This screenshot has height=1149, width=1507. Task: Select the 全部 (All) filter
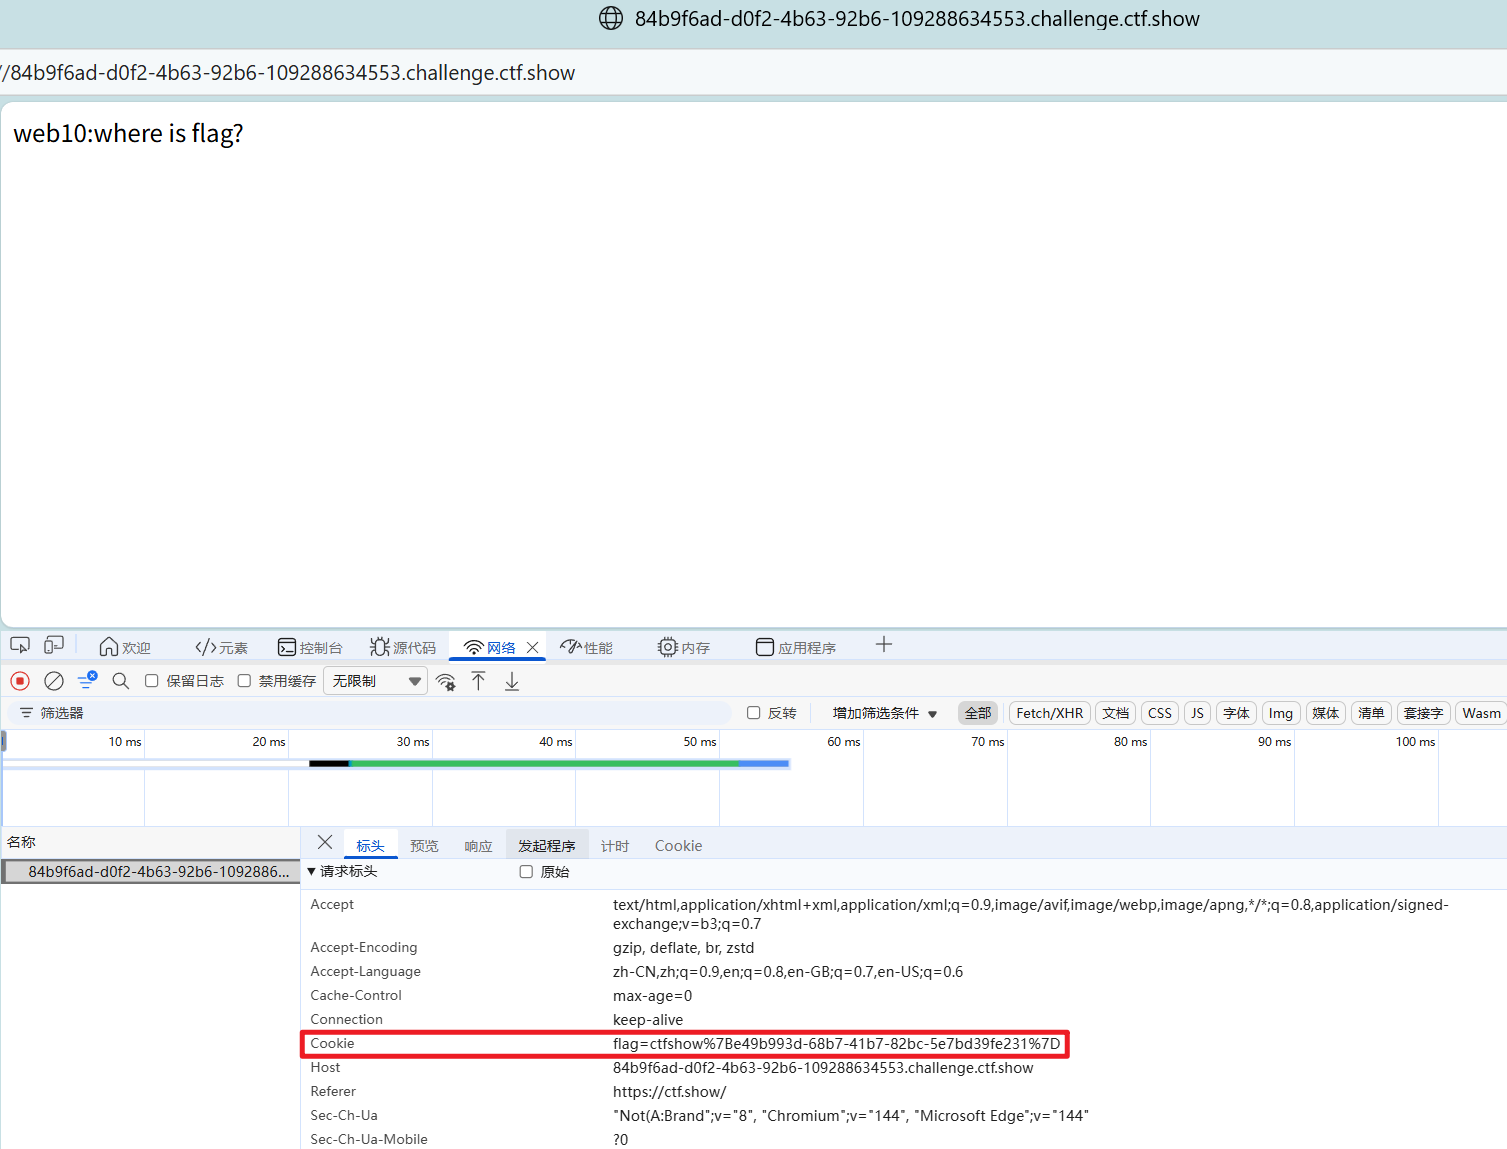978,713
